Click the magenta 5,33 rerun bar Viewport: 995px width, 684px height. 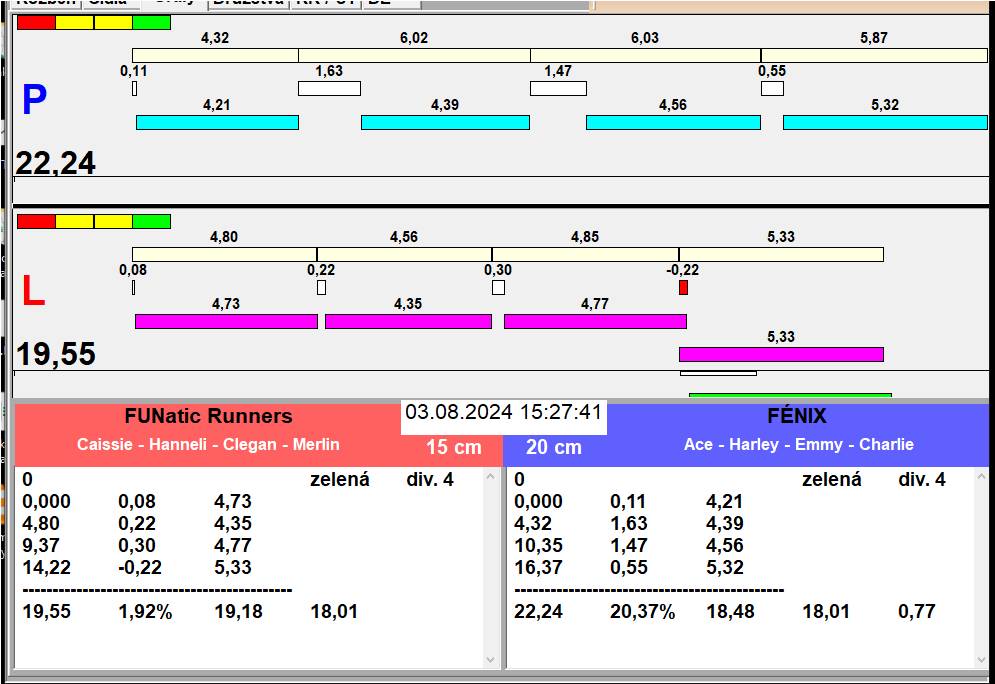pos(781,354)
